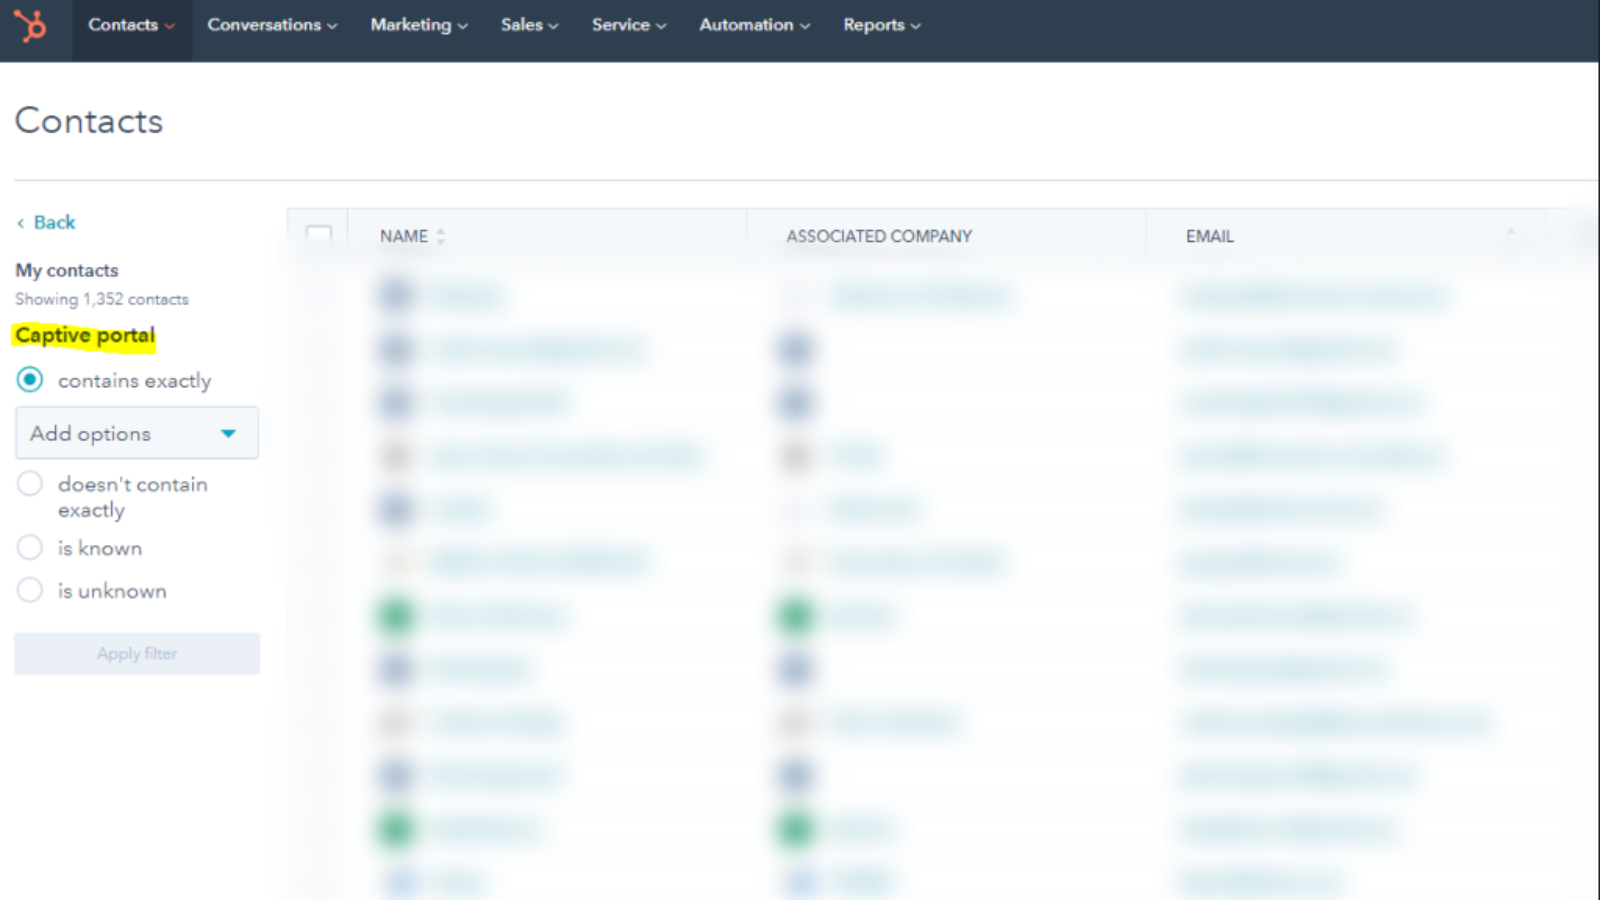Select the 'is known' filter option
1600x900 pixels.
[30, 547]
